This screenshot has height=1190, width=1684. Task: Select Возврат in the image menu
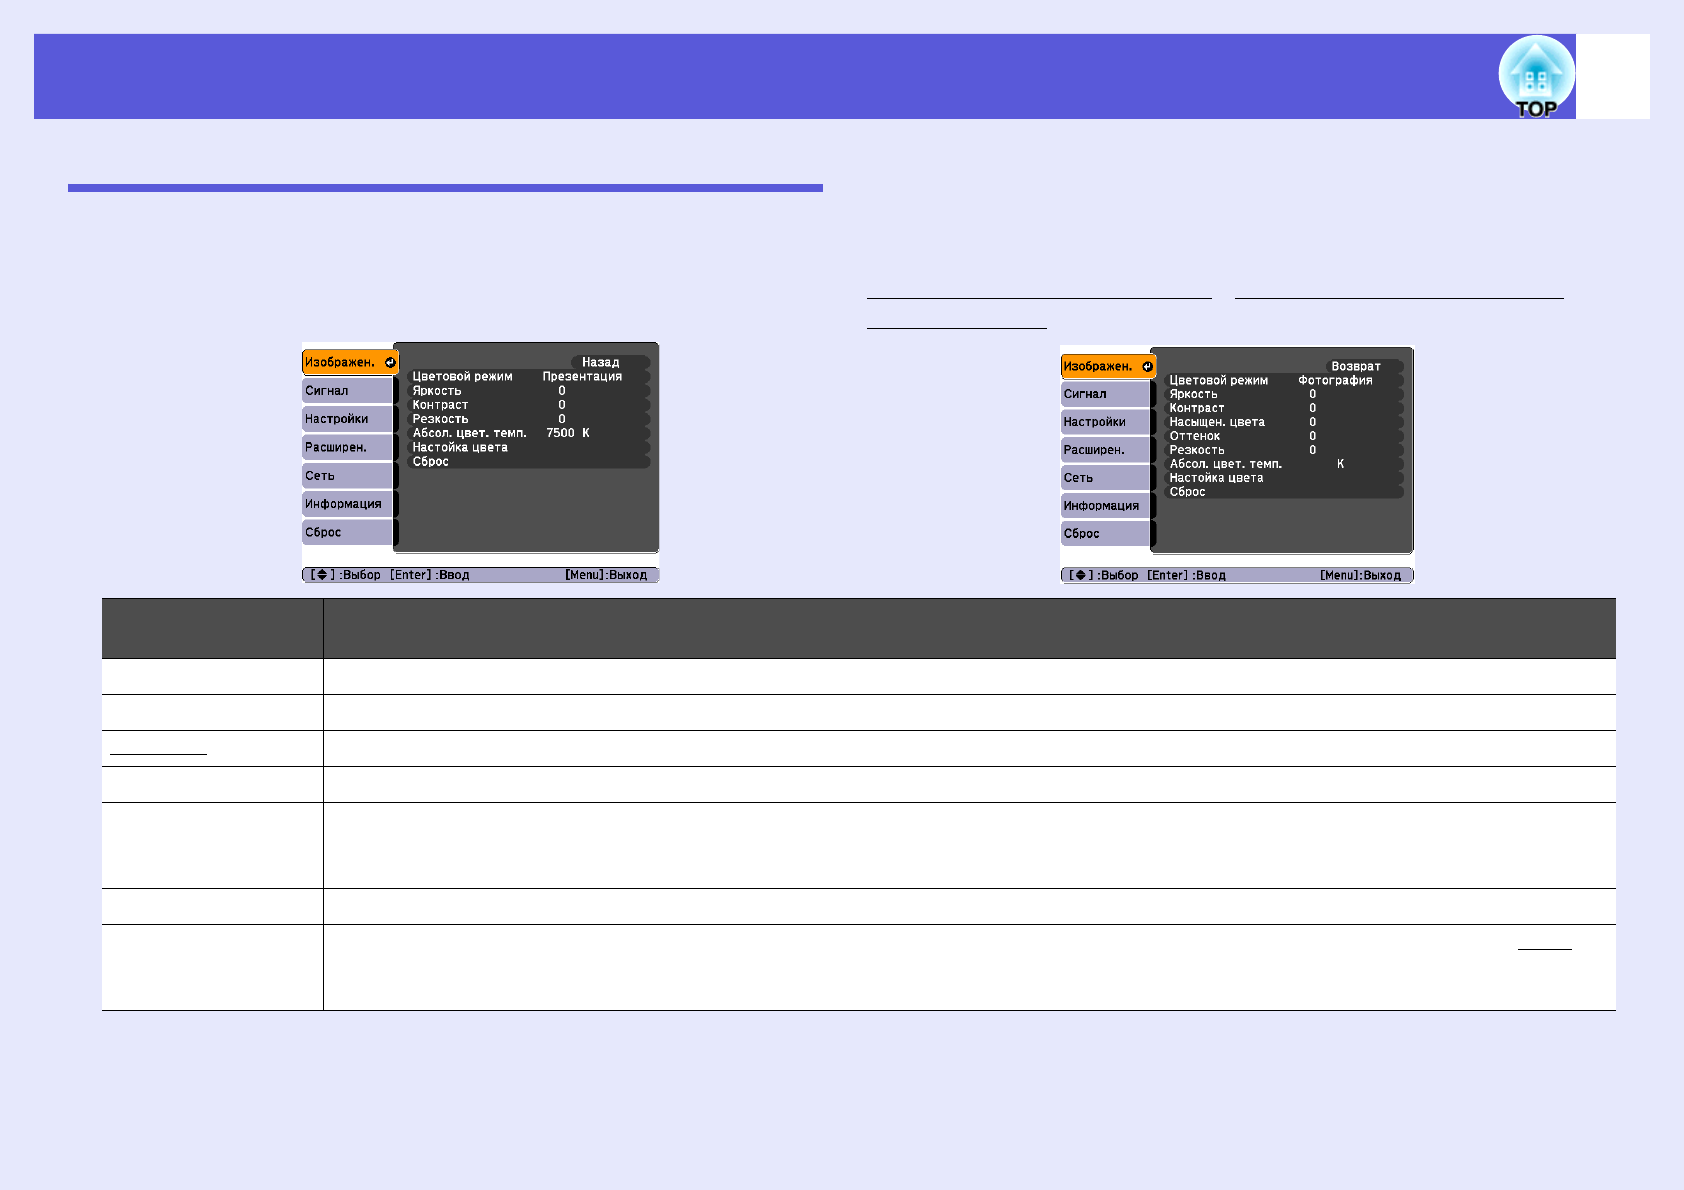[x=1355, y=367]
